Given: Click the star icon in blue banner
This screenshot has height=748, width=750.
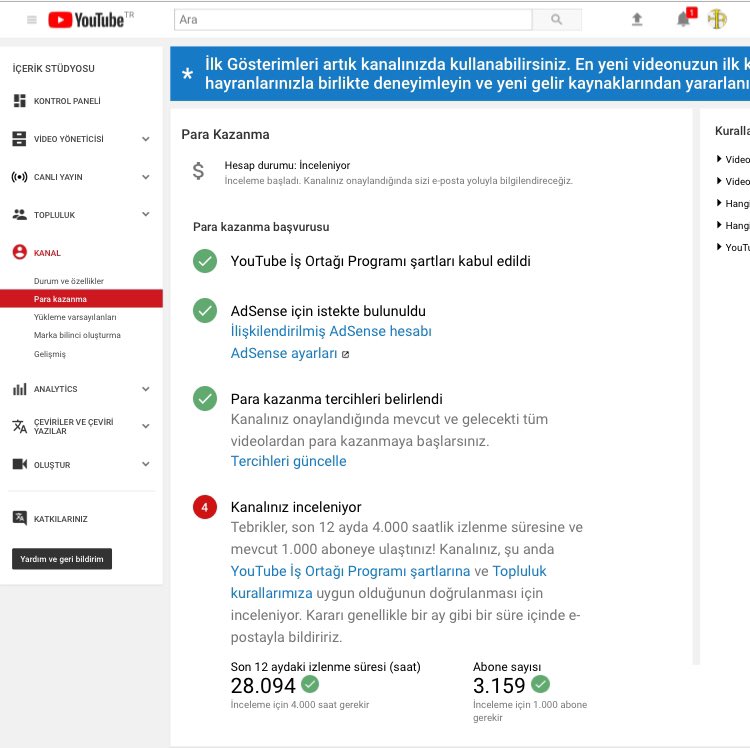Looking at the screenshot, I should [x=188, y=74].
